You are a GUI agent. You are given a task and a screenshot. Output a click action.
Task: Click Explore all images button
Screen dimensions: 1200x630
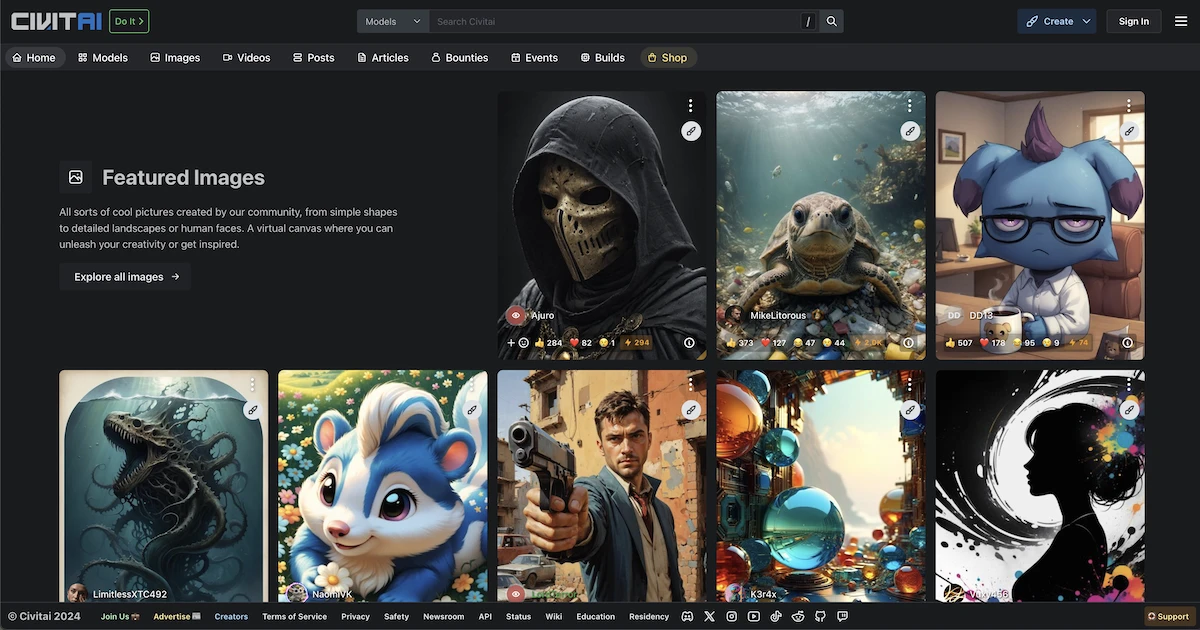(x=125, y=277)
